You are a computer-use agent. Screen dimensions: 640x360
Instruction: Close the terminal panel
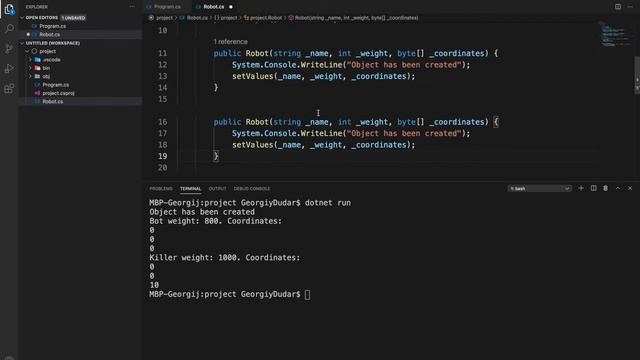coord(630,188)
